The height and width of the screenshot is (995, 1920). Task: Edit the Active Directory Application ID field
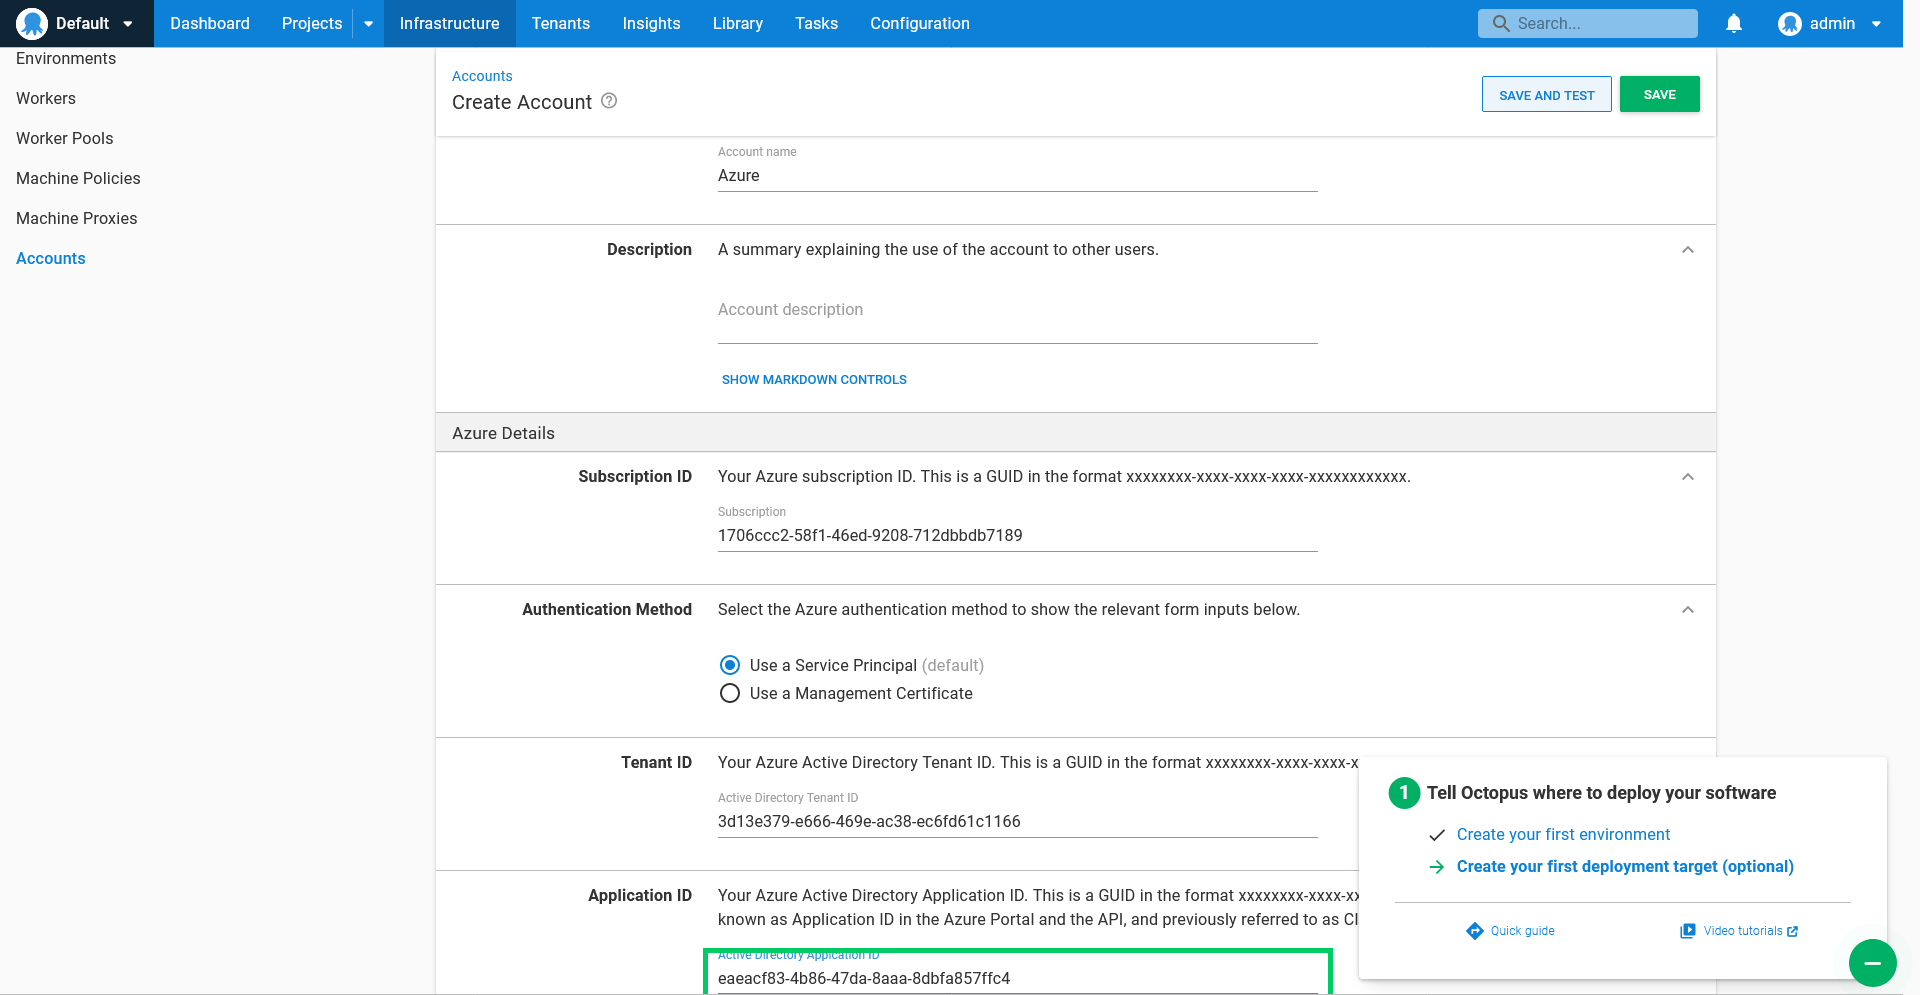(x=1018, y=978)
